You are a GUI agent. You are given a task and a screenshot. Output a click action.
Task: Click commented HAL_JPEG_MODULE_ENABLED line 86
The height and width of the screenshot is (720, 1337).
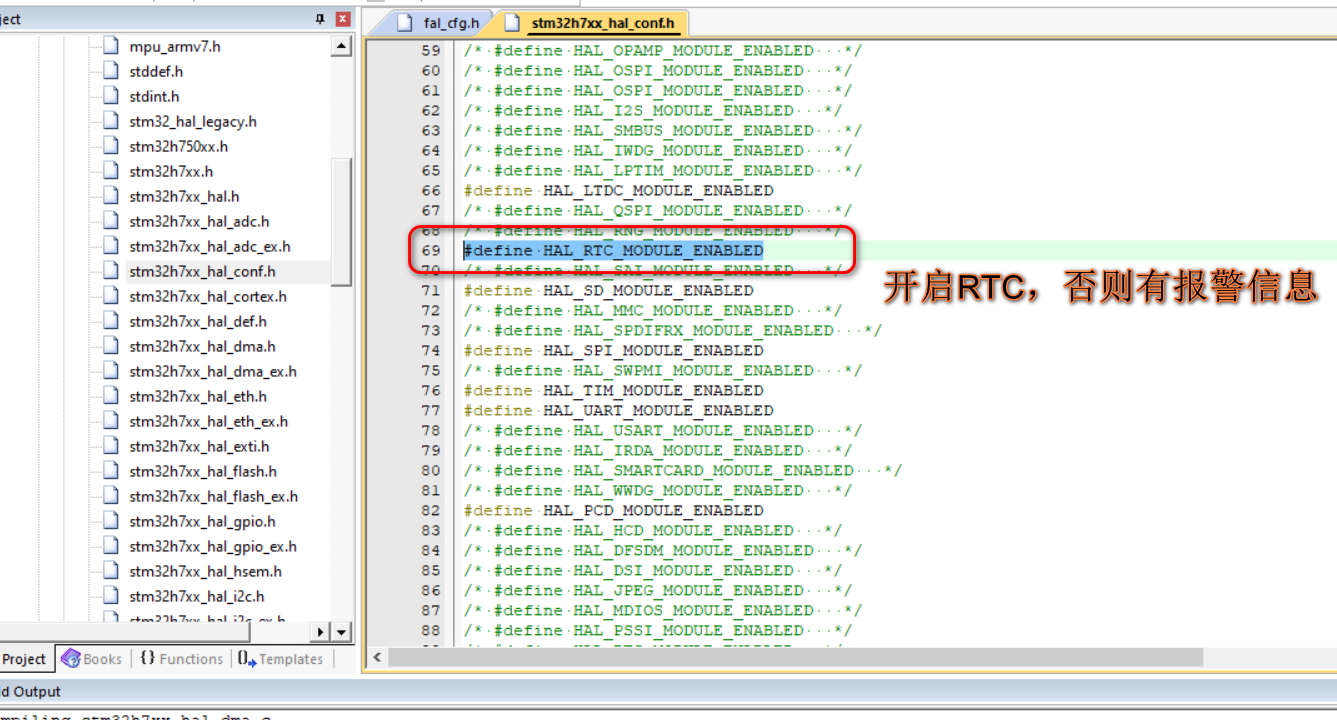658,590
